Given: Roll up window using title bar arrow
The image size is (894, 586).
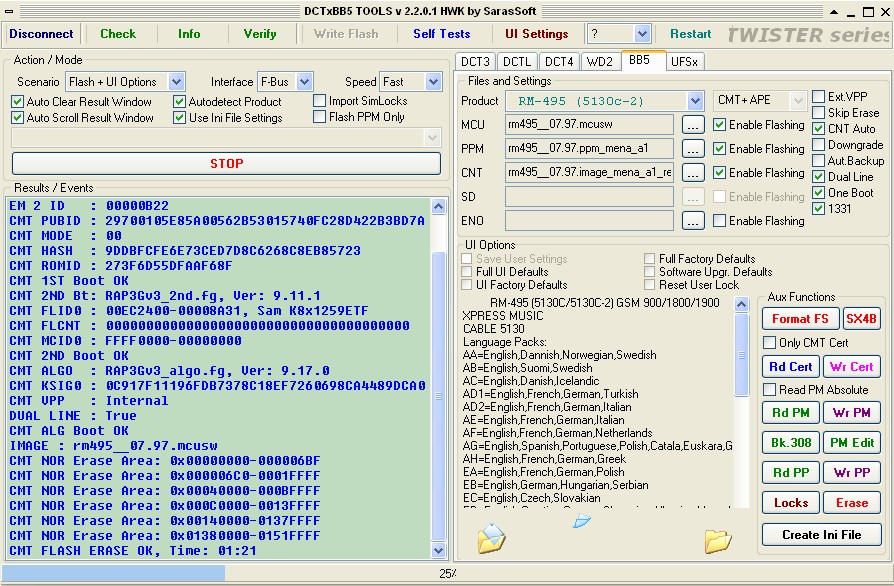Looking at the screenshot, I should tap(834, 11).
